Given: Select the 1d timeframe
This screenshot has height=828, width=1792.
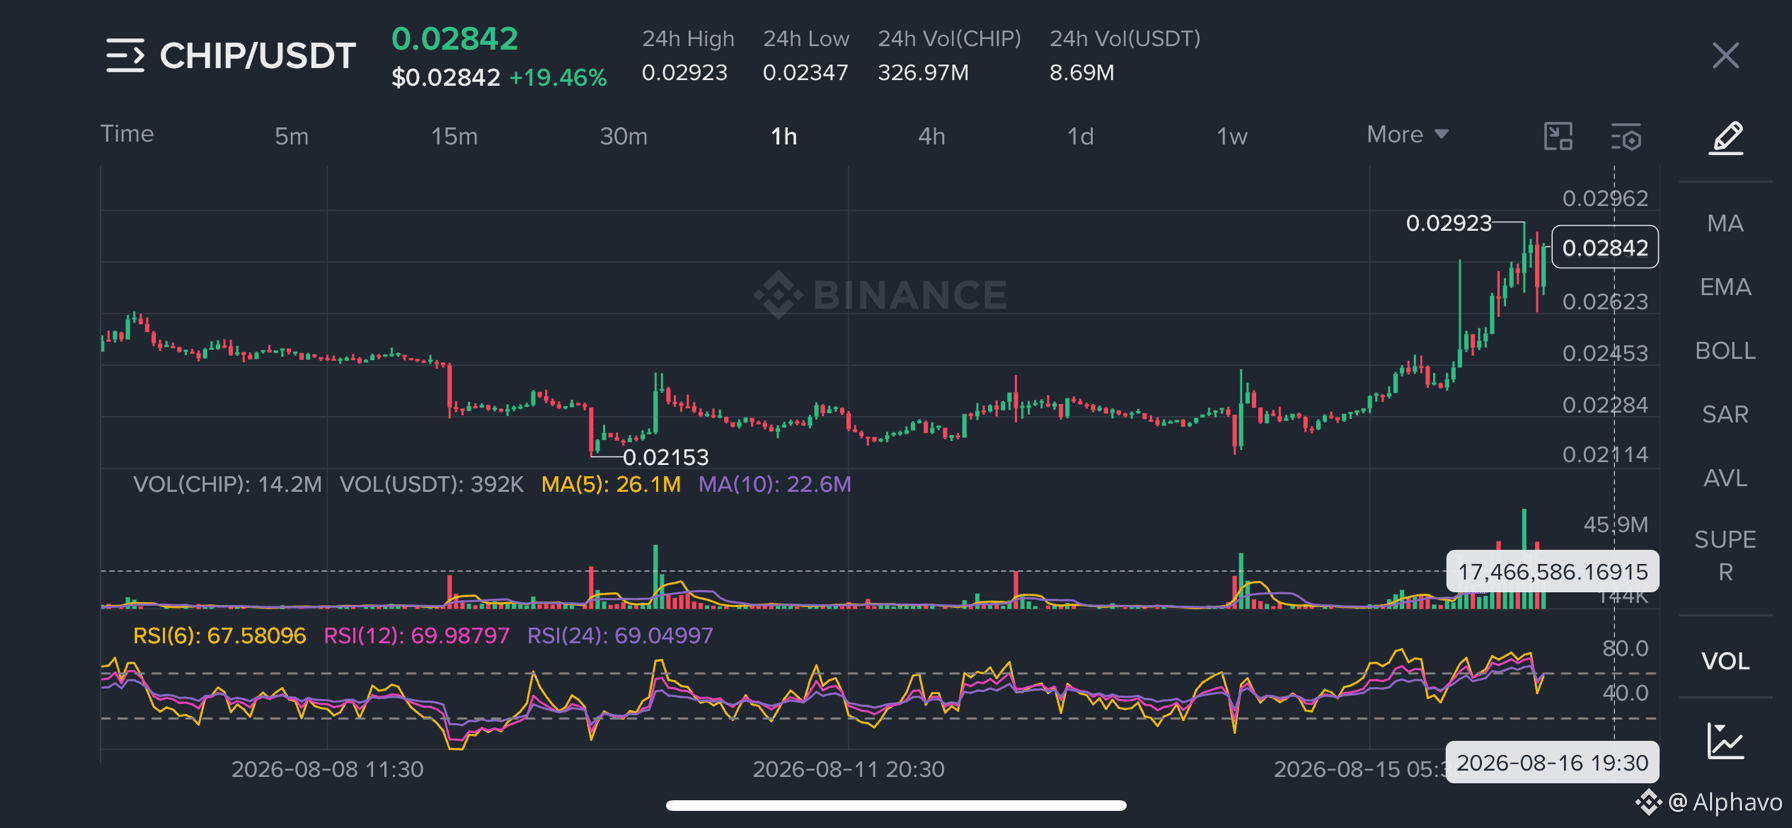Looking at the screenshot, I should click(x=1080, y=136).
